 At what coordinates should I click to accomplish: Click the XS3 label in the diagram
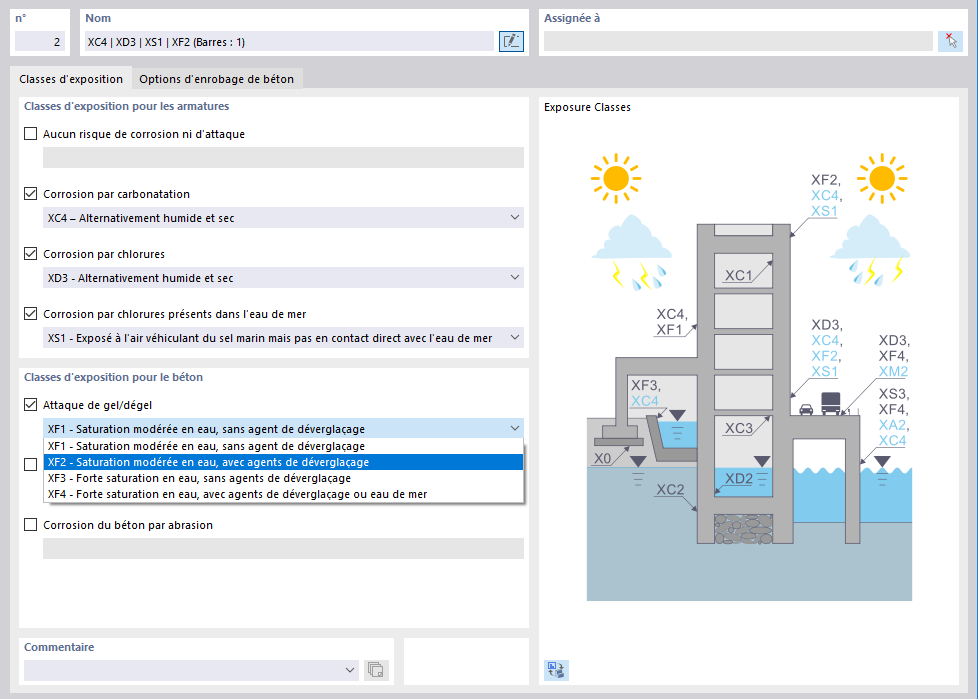click(x=893, y=394)
